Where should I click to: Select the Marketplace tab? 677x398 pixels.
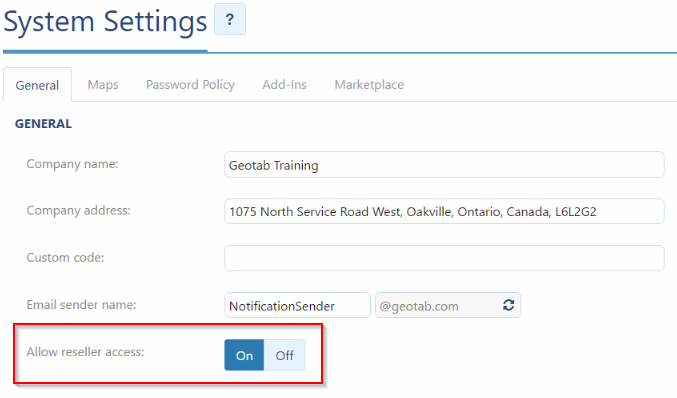tap(369, 85)
